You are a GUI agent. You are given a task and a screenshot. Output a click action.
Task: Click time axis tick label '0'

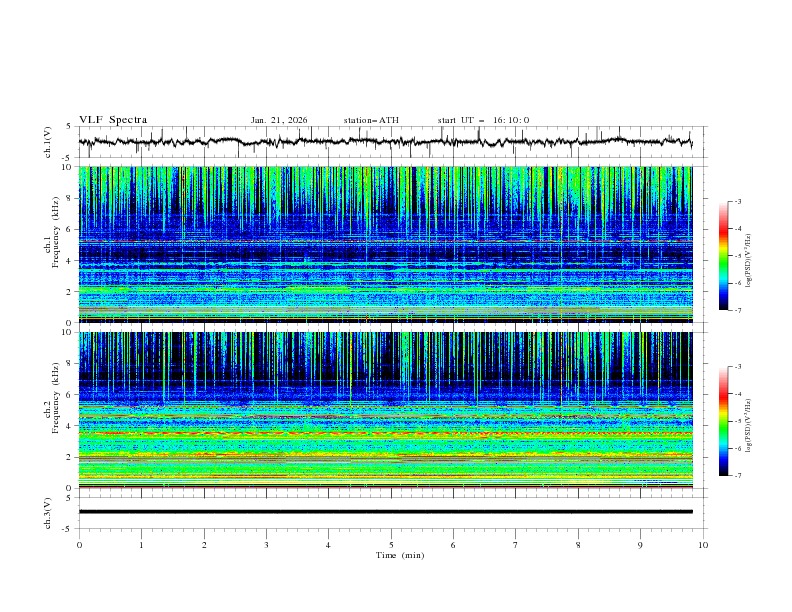[79, 545]
